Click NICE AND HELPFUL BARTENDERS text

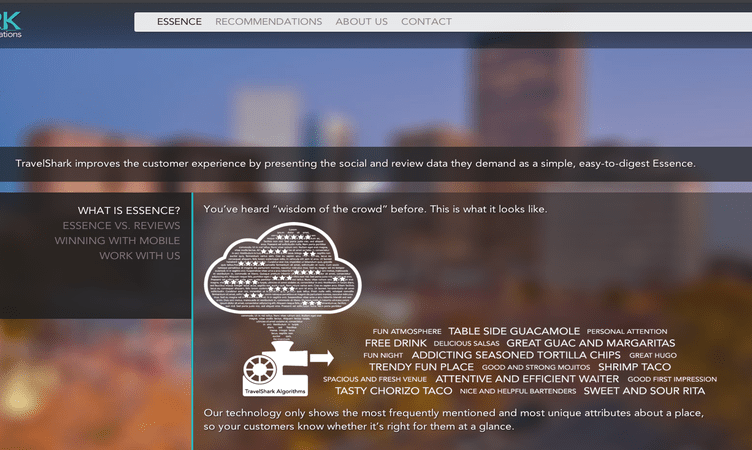(x=518, y=391)
